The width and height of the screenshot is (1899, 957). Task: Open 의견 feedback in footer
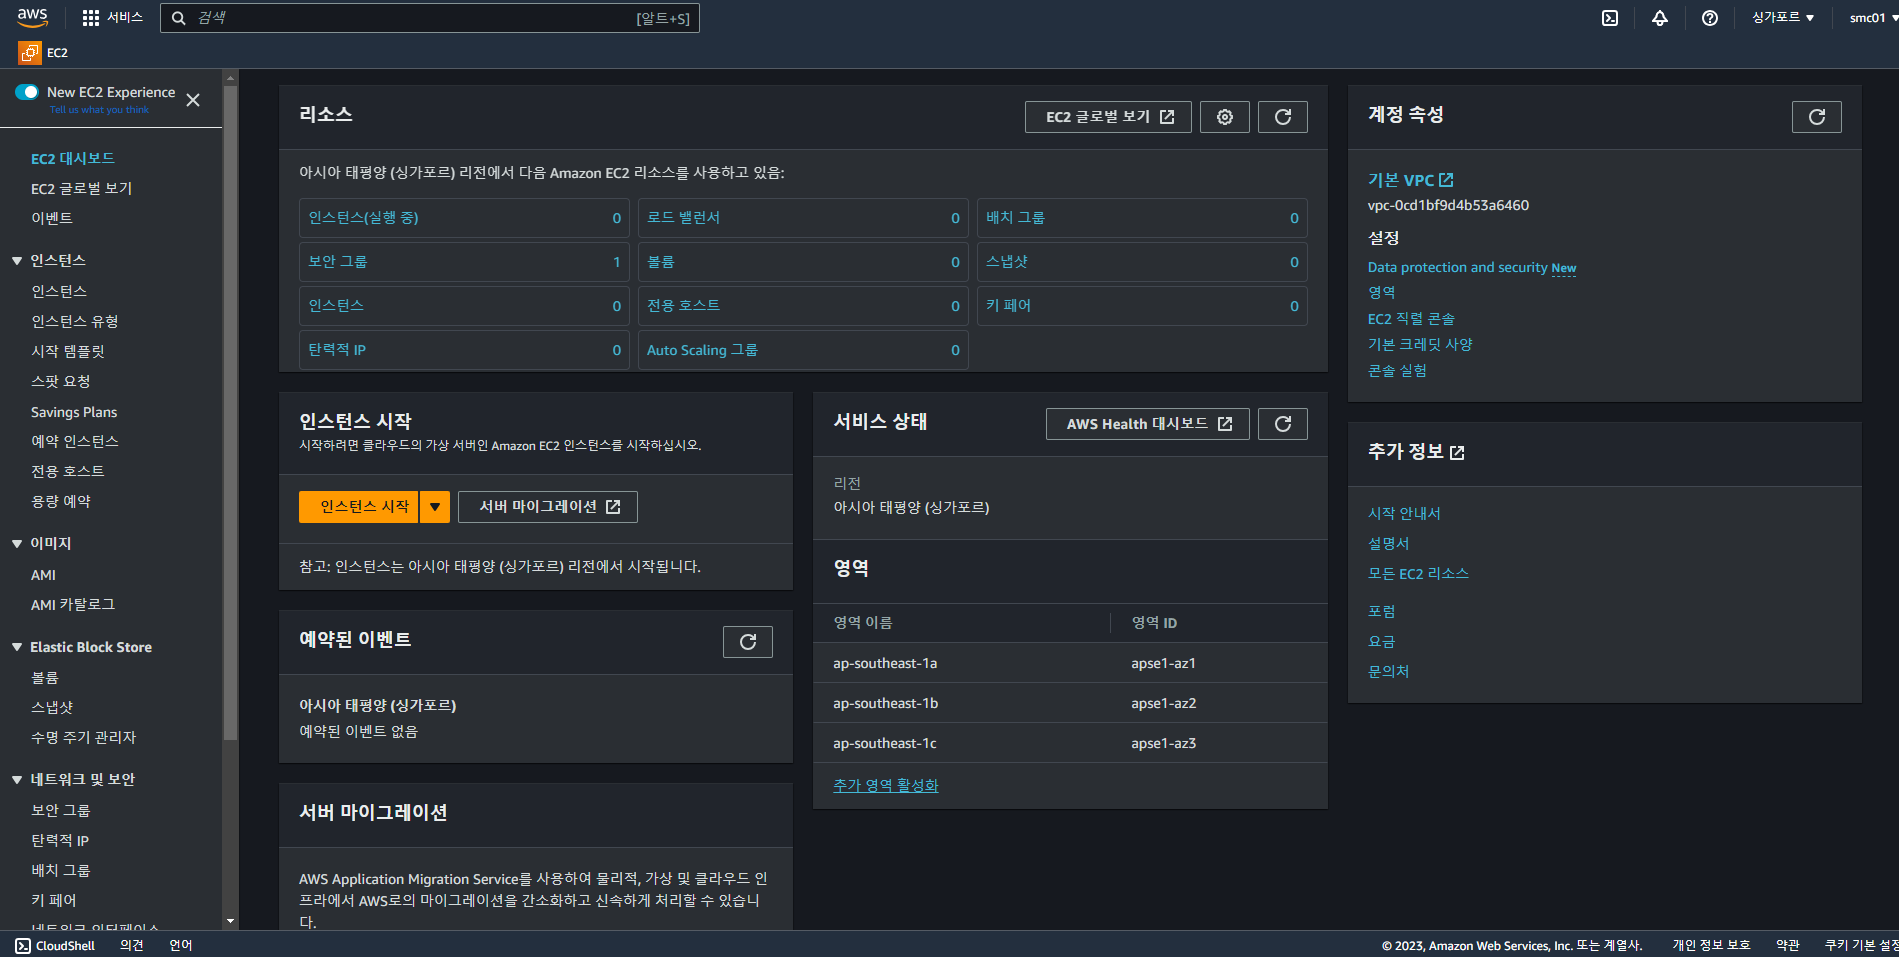132,946
